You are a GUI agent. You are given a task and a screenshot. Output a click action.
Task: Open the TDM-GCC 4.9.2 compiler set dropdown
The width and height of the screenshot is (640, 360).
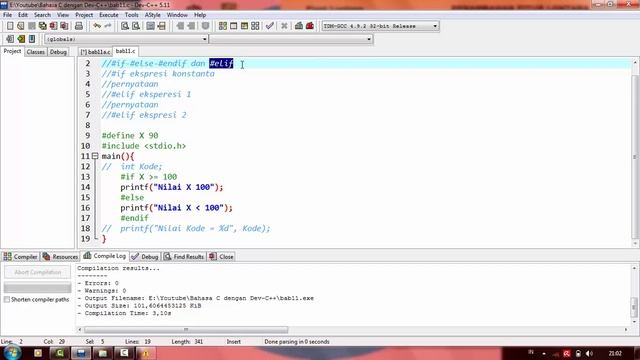[x=380, y=26]
